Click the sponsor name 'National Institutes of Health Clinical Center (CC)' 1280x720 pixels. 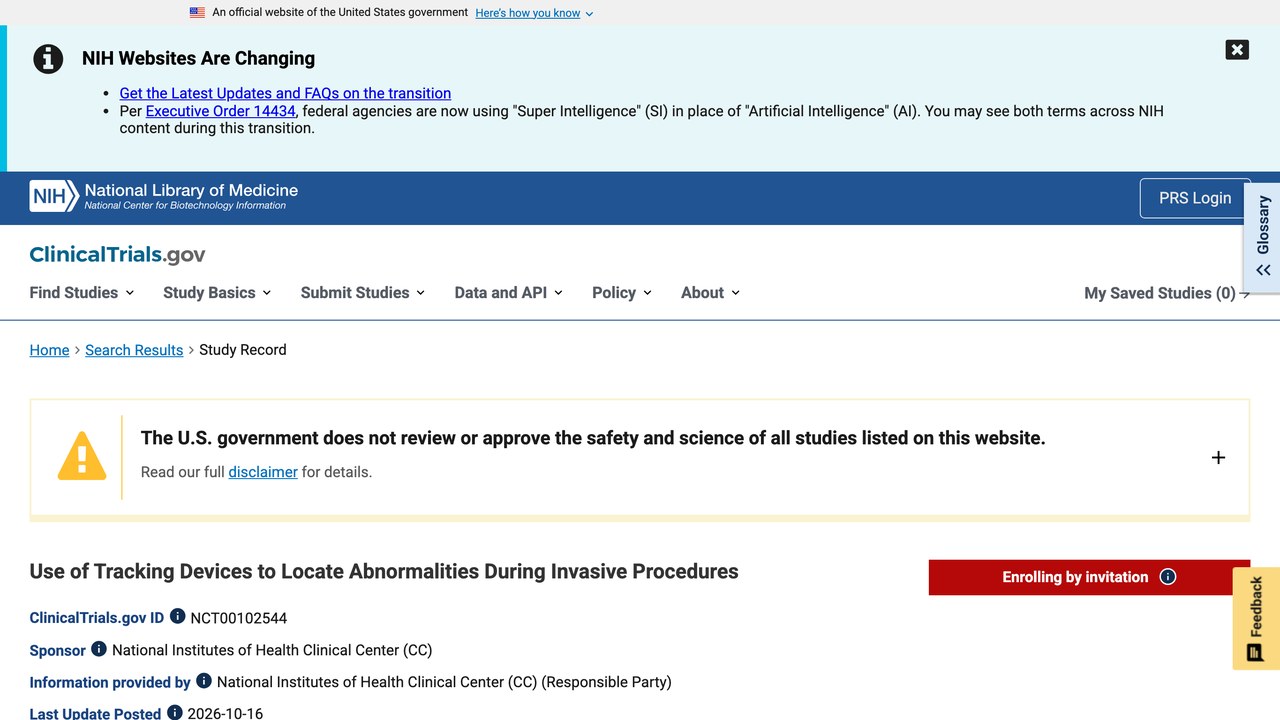click(x=272, y=650)
